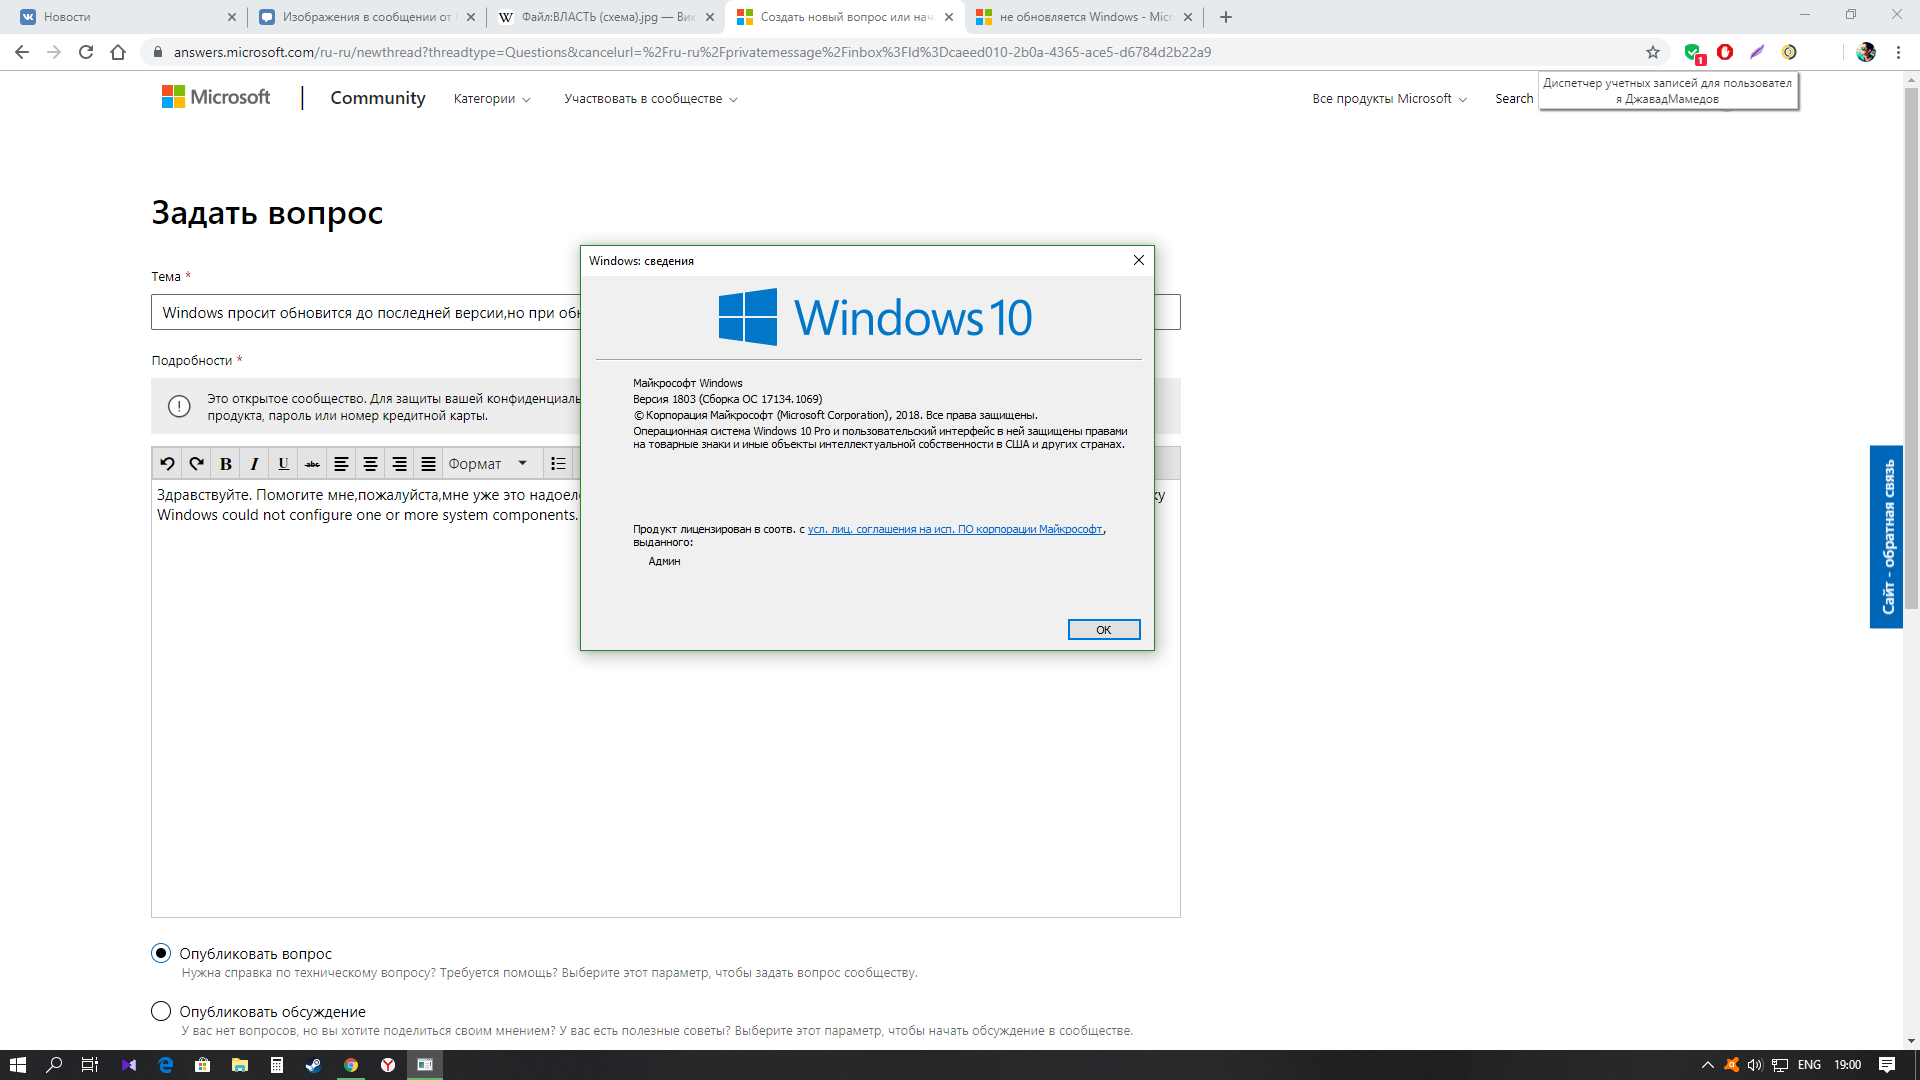Center-align the editor text

coord(370,464)
